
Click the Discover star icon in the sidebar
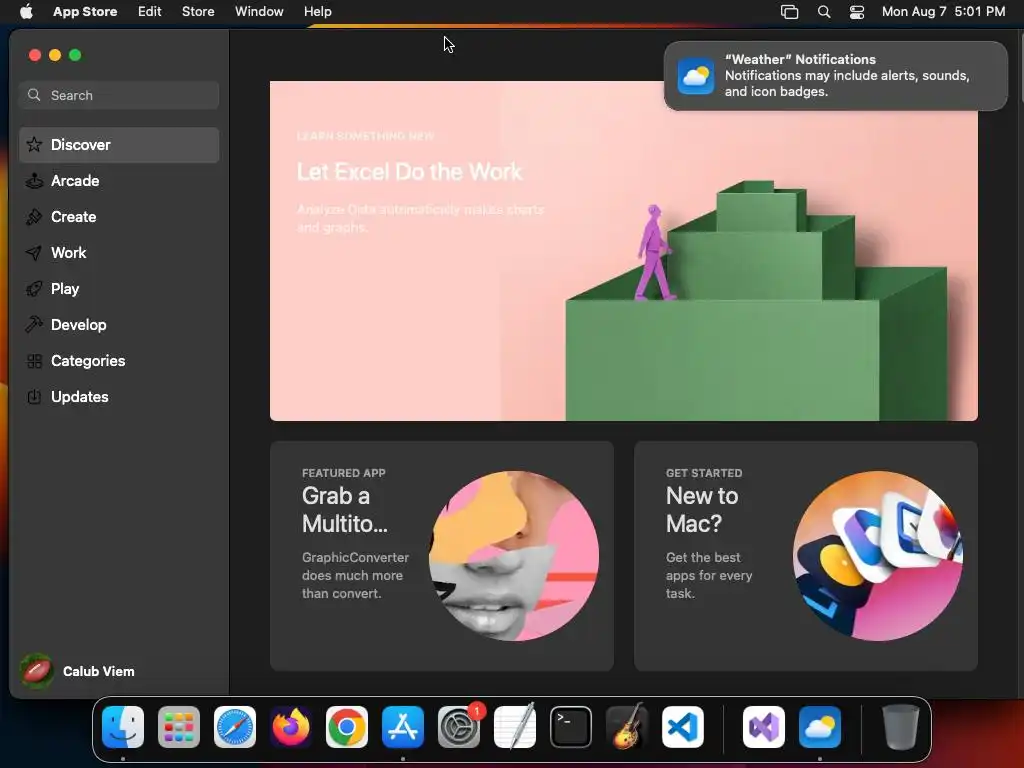tap(34, 145)
